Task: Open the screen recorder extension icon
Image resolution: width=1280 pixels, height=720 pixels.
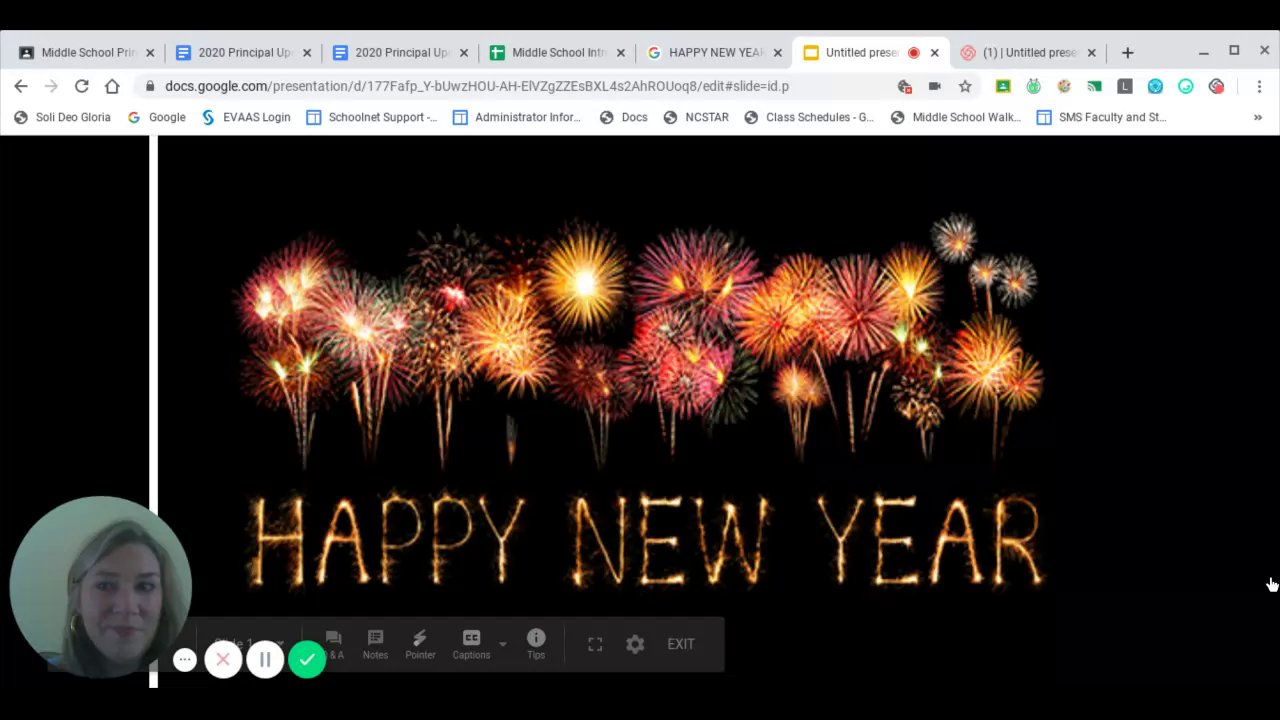Action: click(1216, 86)
